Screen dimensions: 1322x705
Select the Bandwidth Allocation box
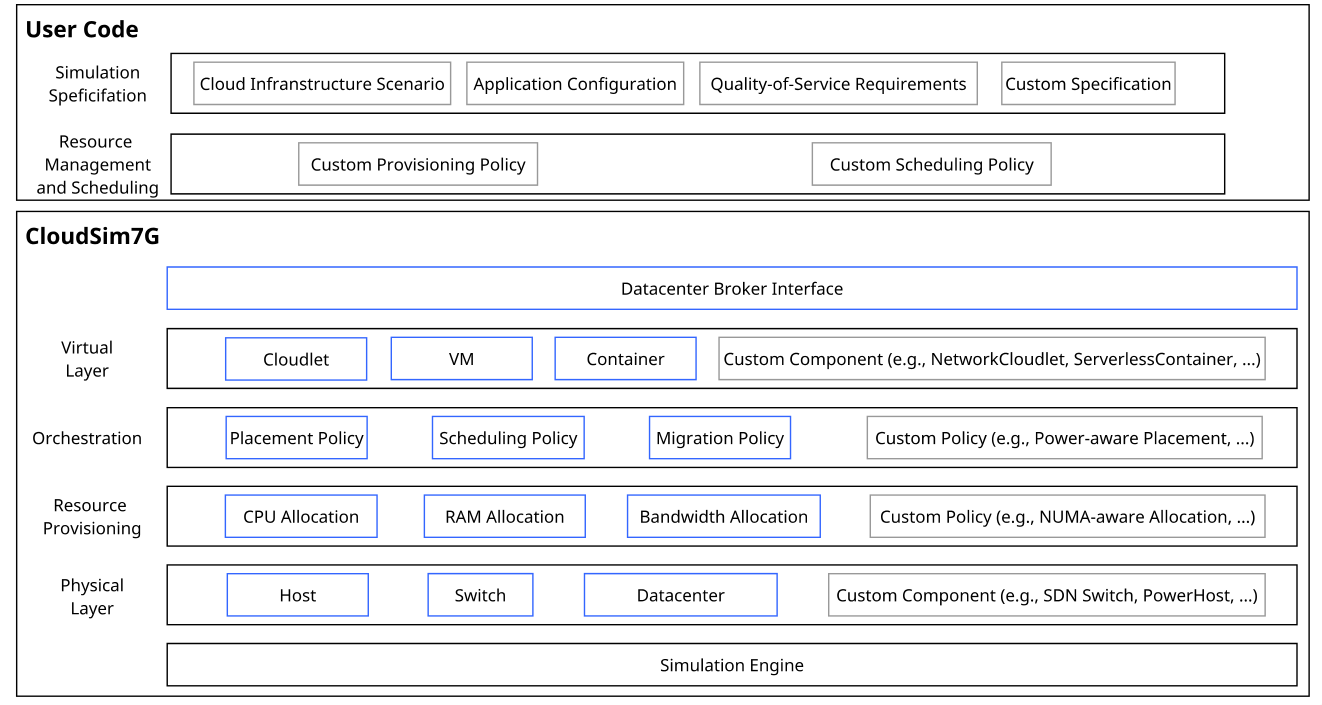pyautogui.click(x=724, y=517)
